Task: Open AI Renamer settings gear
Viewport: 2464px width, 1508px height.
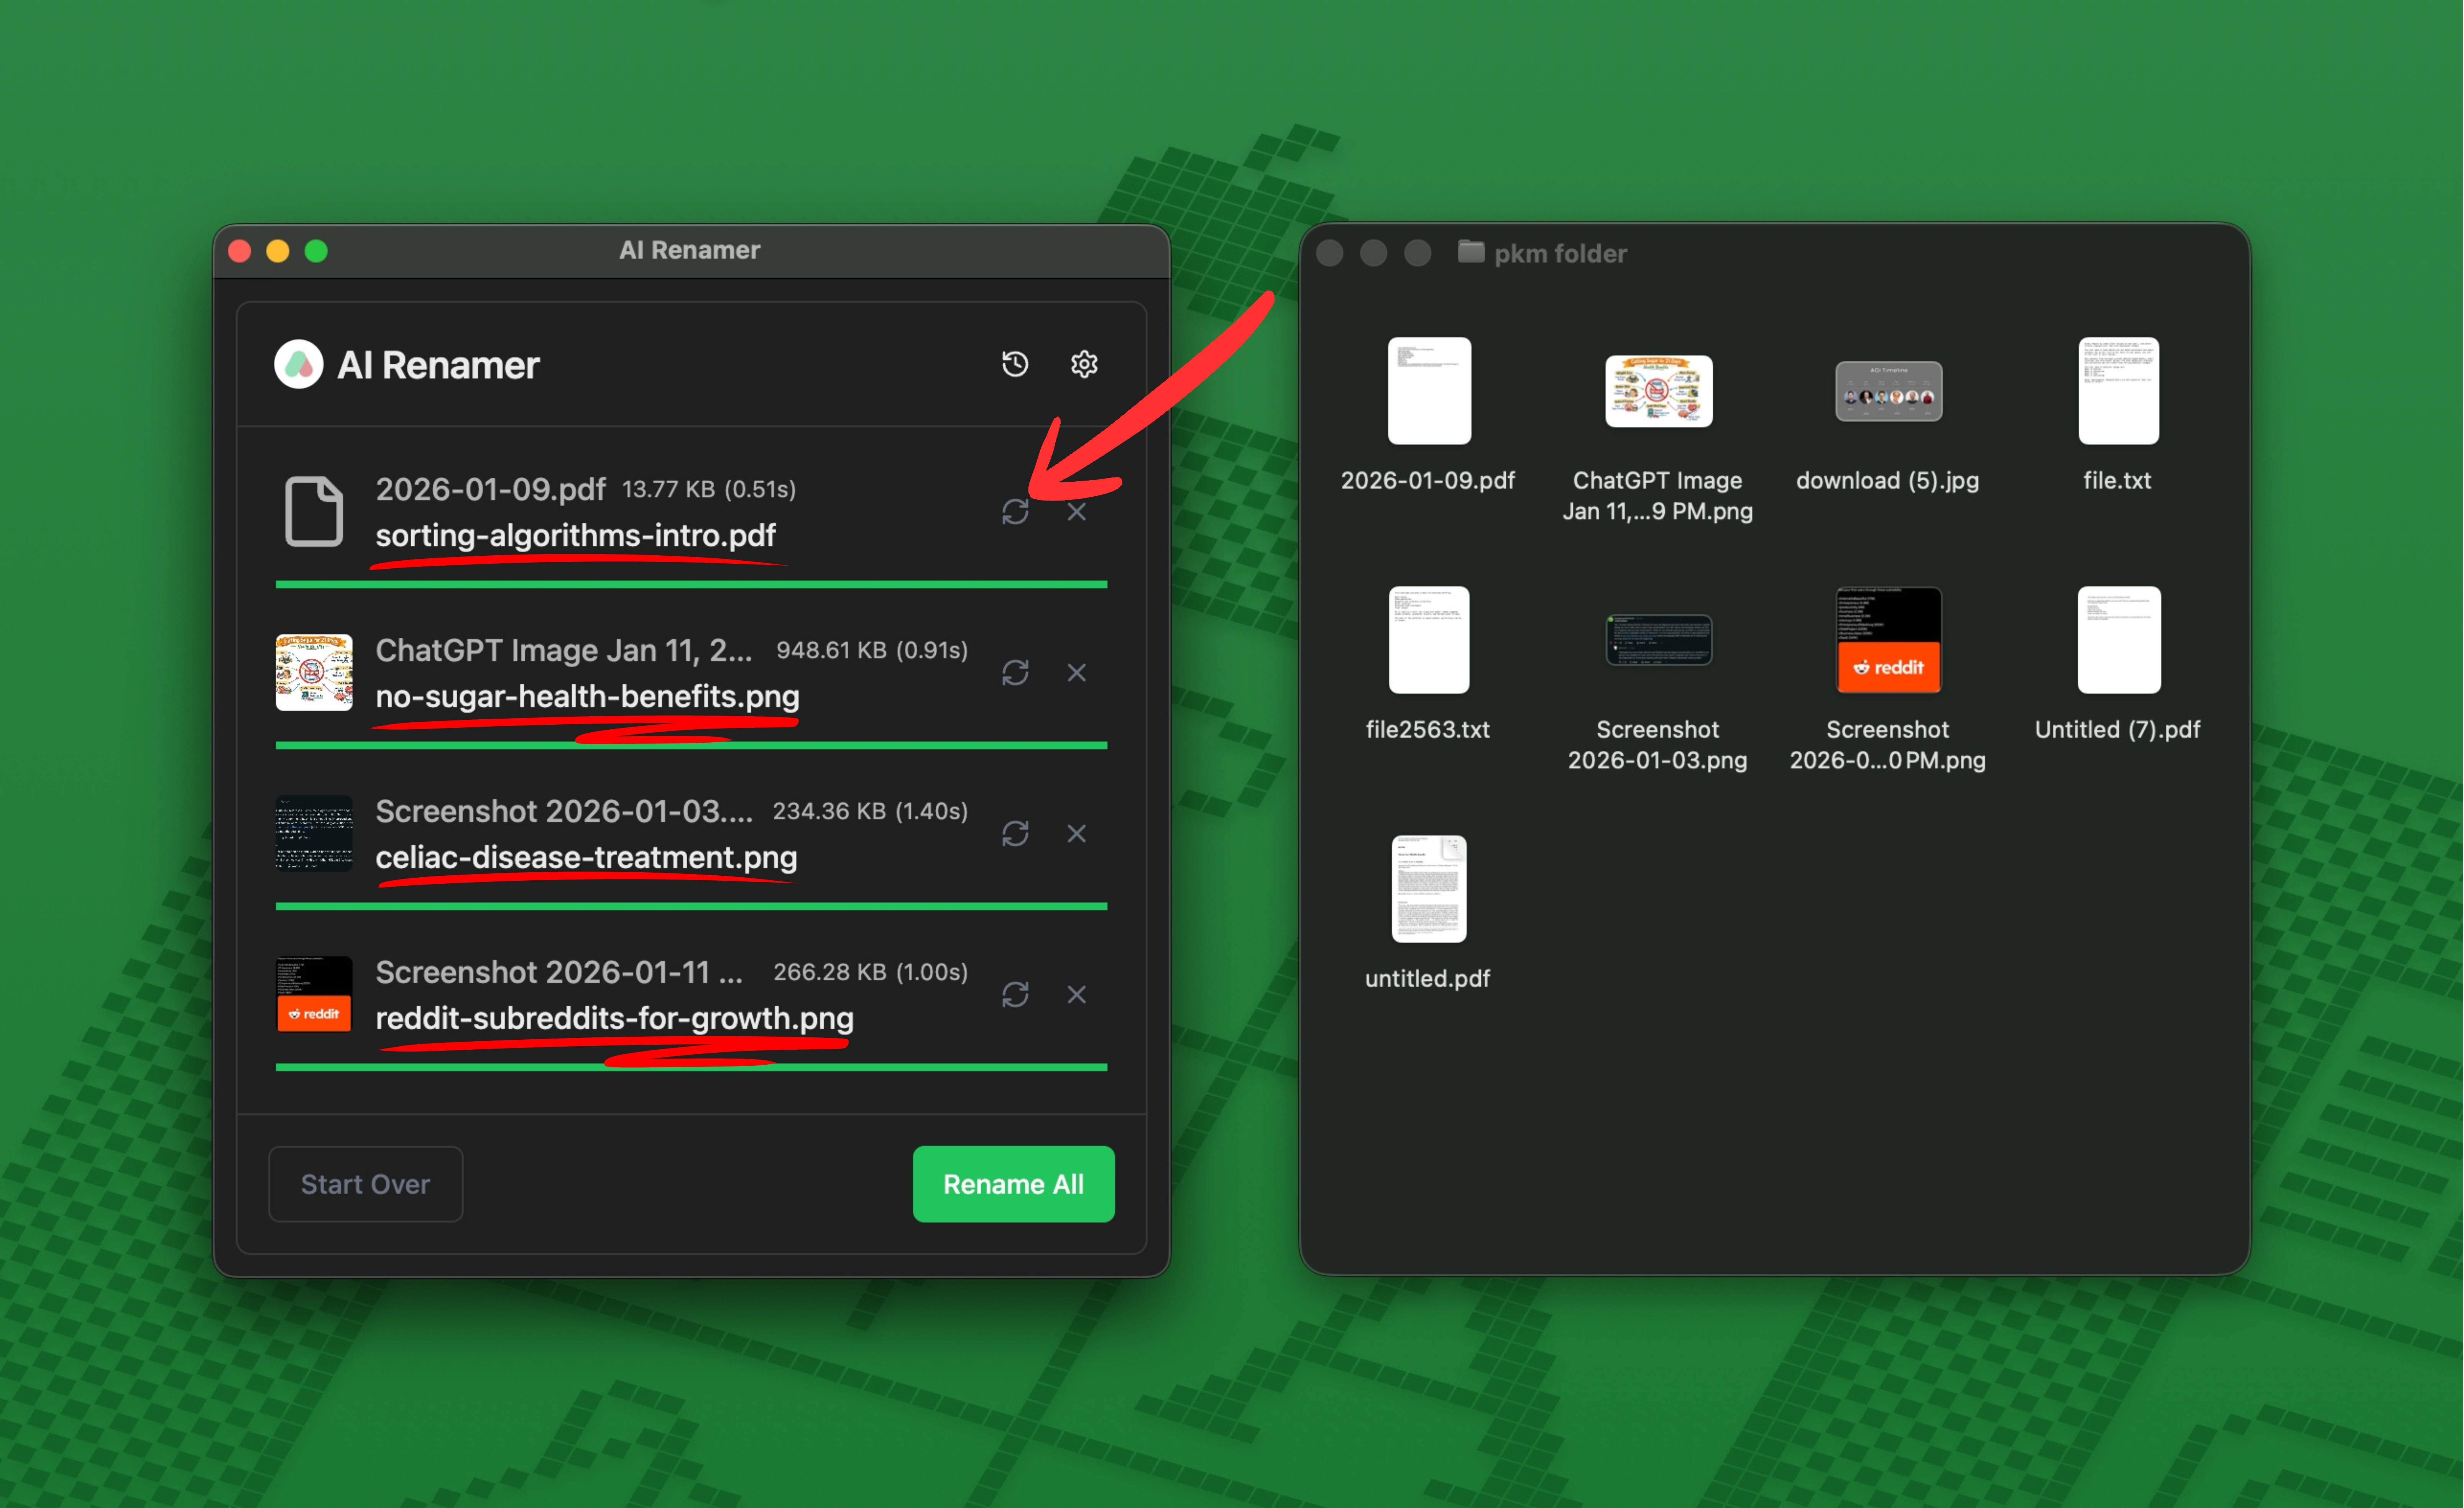Action: [x=1084, y=364]
